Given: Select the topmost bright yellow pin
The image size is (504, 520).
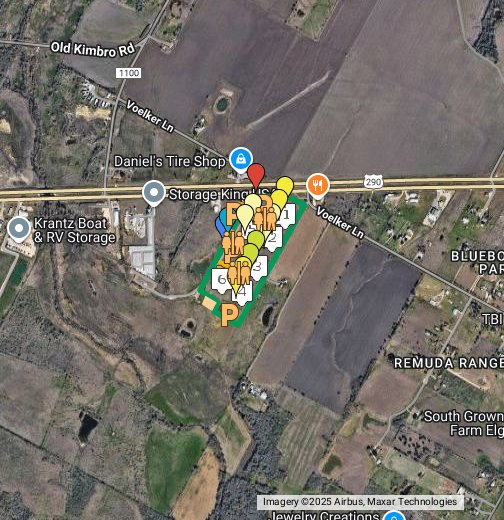Looking at the screenshot, I should (x=285, y=186).
